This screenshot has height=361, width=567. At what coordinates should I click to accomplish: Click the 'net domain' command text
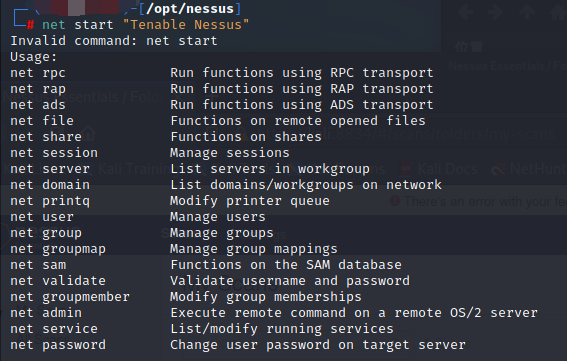tap(50, 185)
